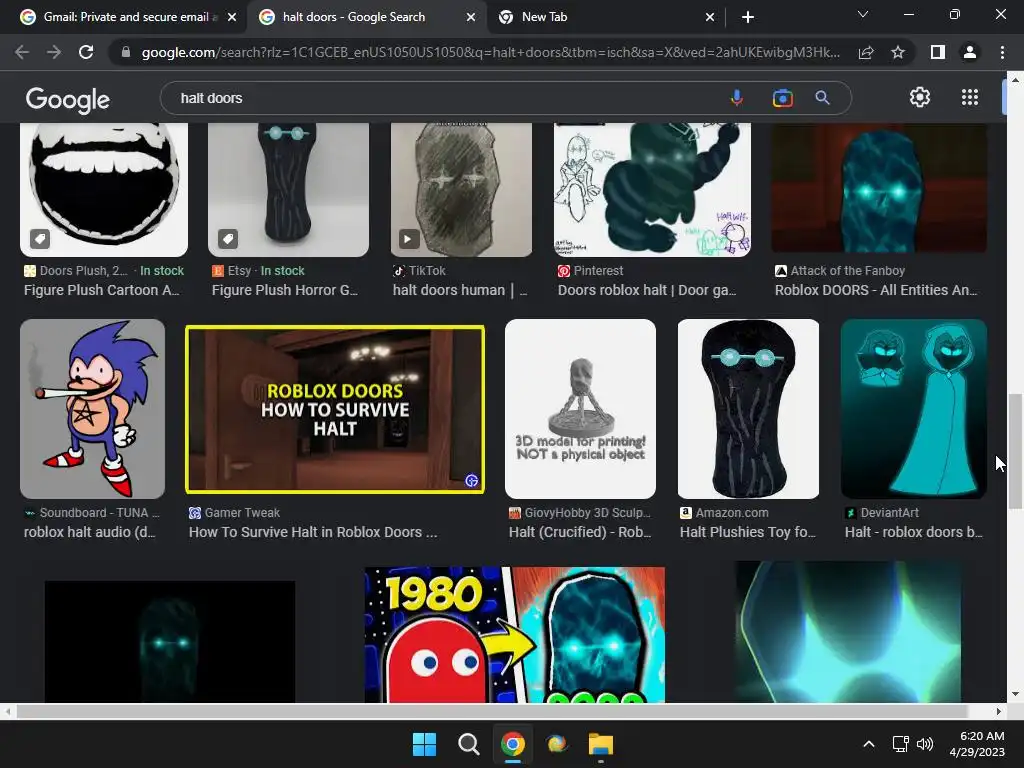Screen dimensions: 1024x768
Task: Open the TikTok halt doors human drawing
Action: 461,189
